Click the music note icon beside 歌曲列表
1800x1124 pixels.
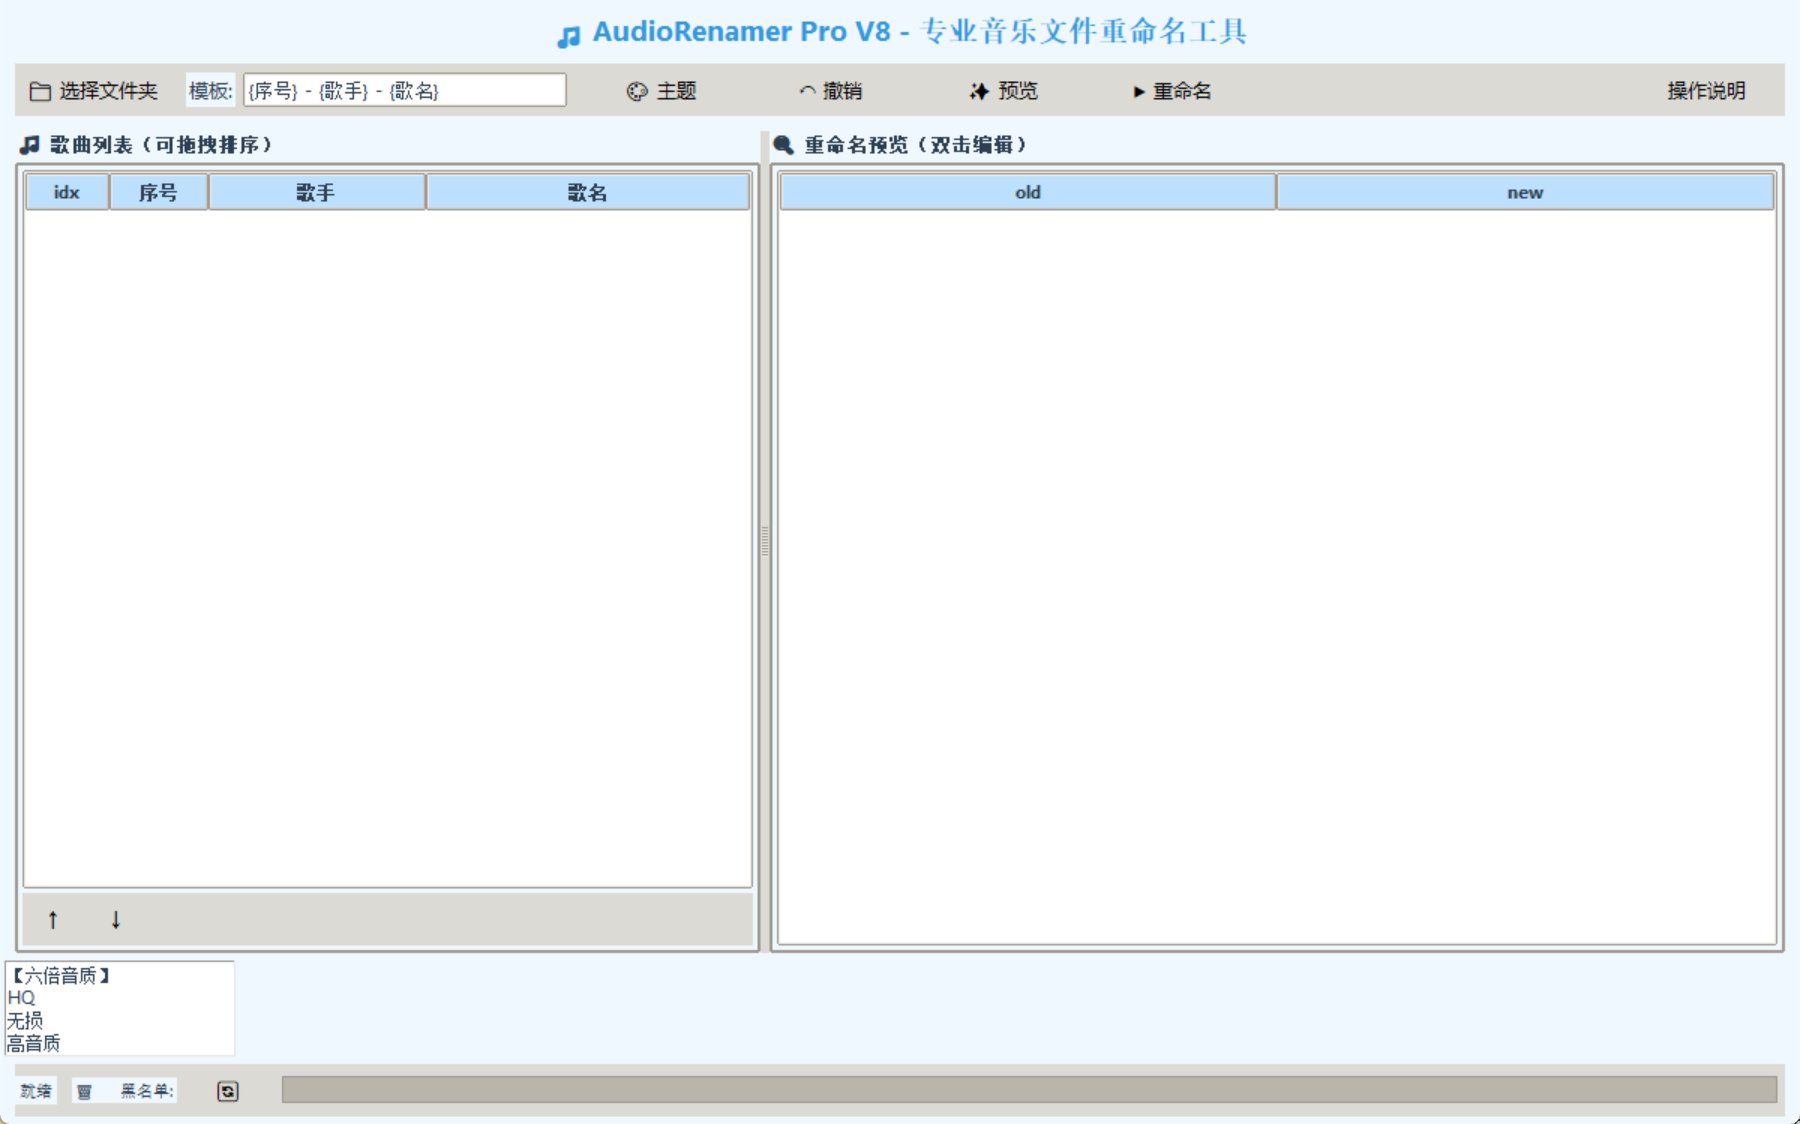[28, 143]
